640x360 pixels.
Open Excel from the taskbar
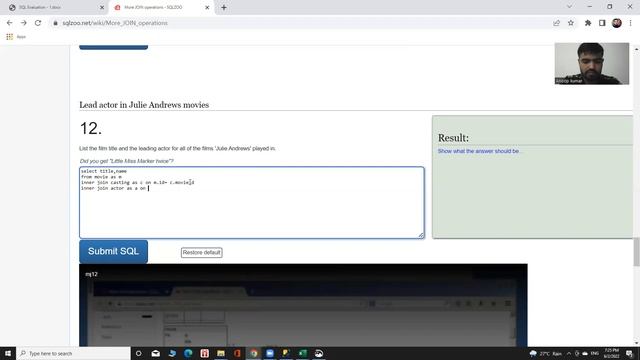coord(302,353)
